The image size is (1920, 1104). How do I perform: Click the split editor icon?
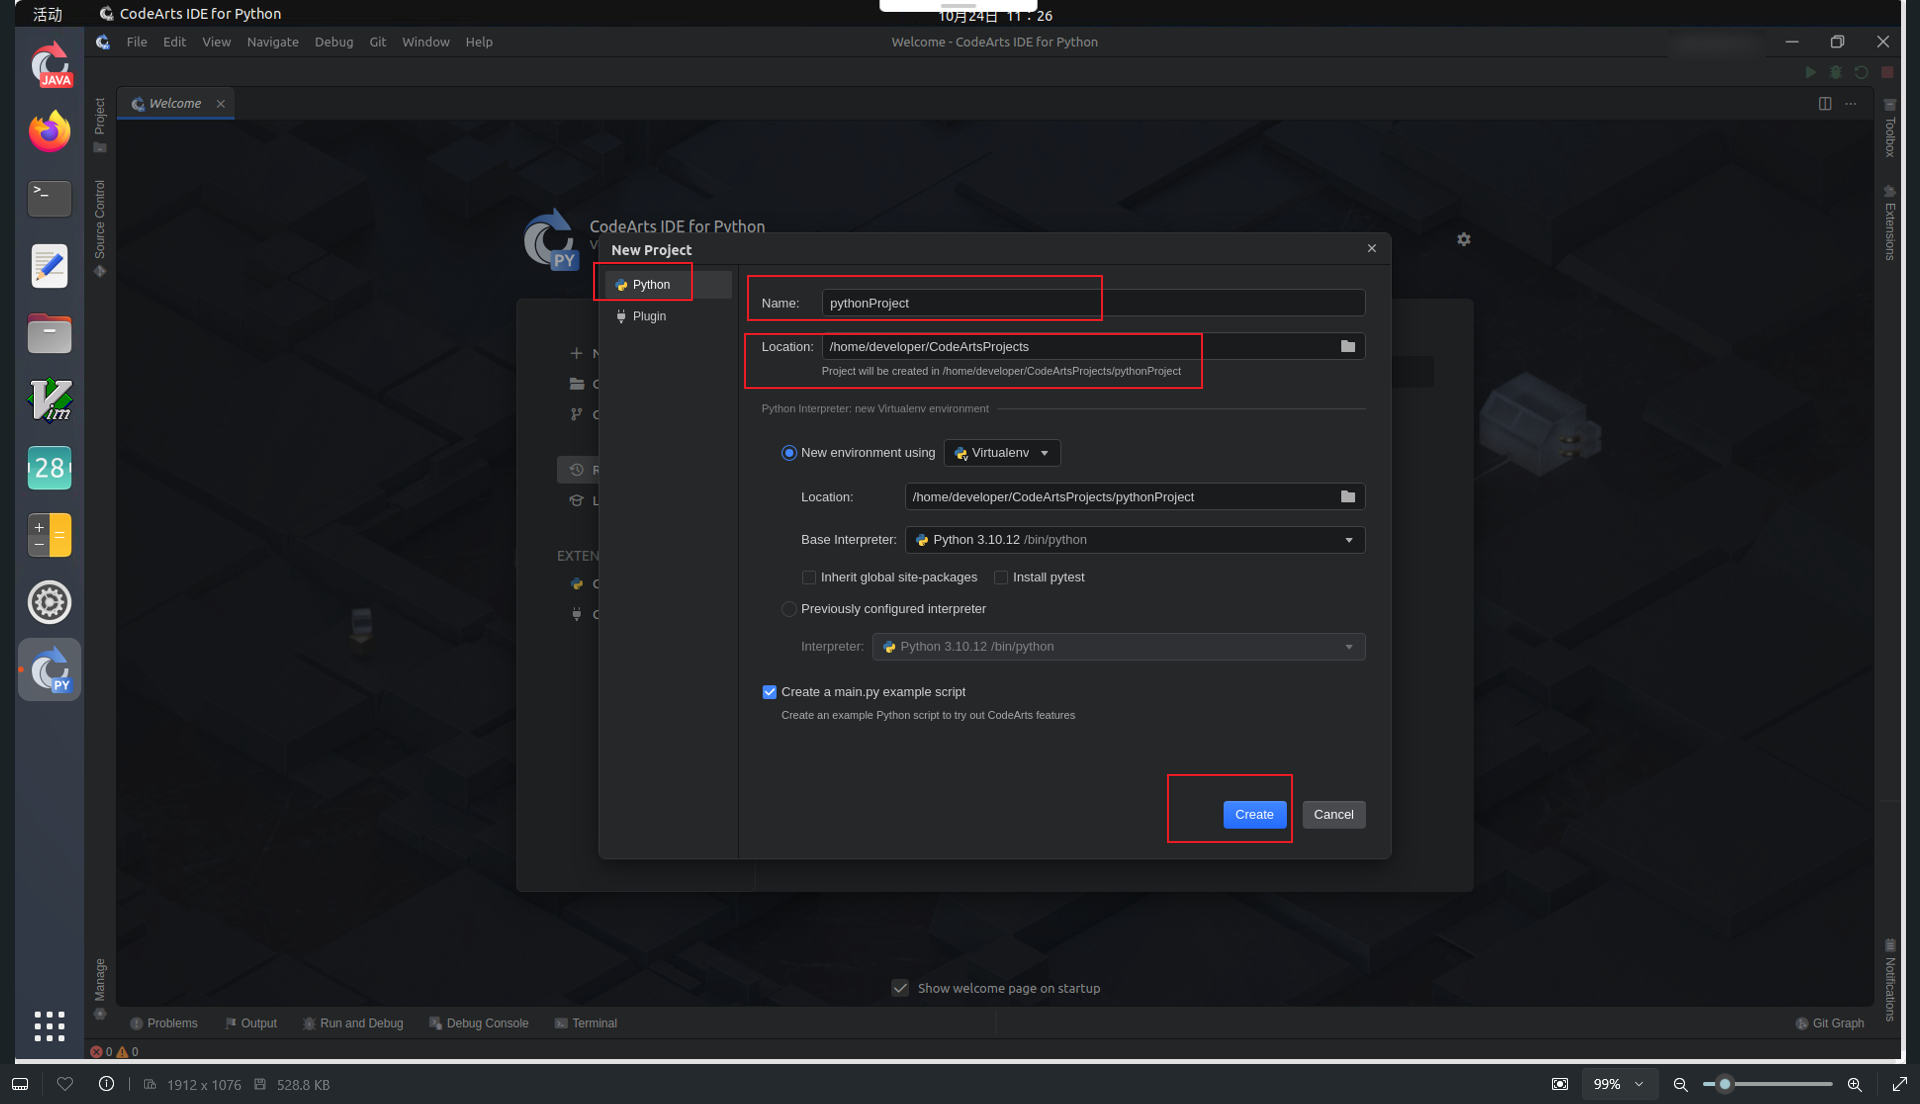pos(1824,104)
